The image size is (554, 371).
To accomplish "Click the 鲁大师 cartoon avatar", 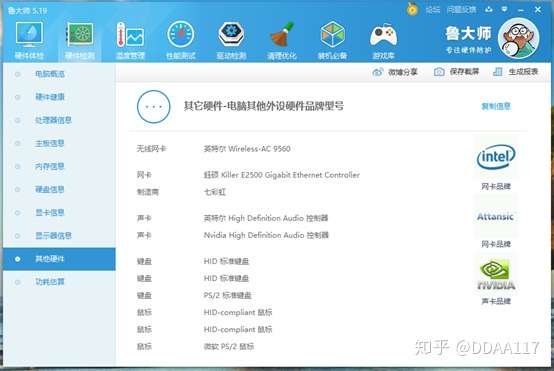I will (x=518, y=38).
